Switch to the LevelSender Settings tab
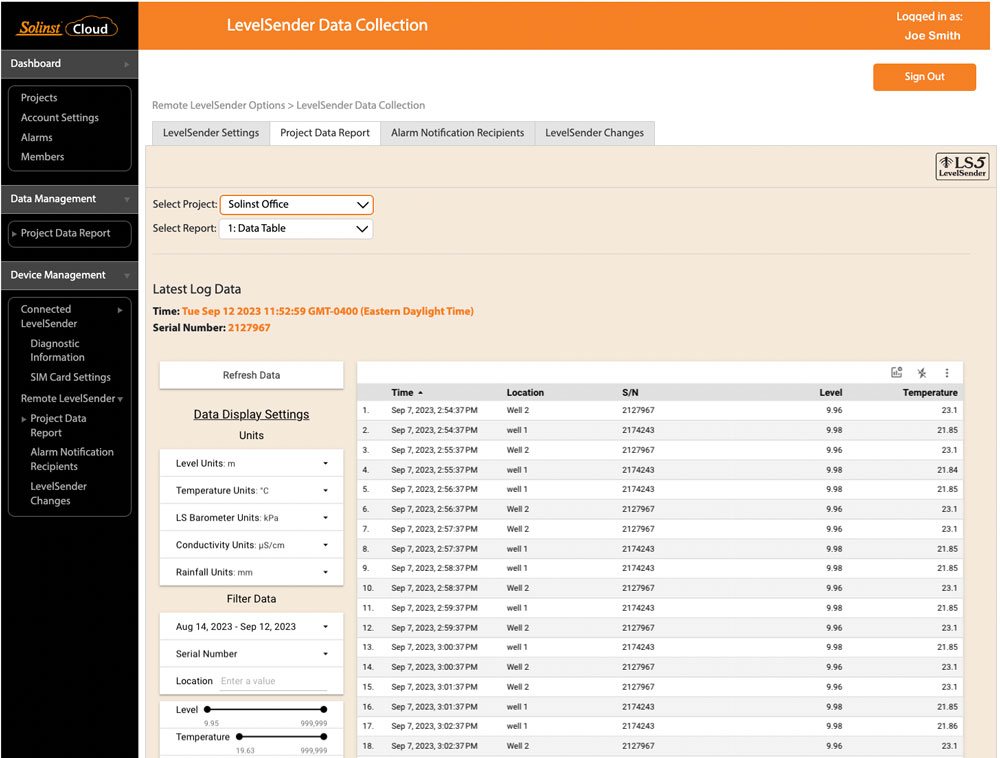The image size is (1000, 758). tap(211, 133)
